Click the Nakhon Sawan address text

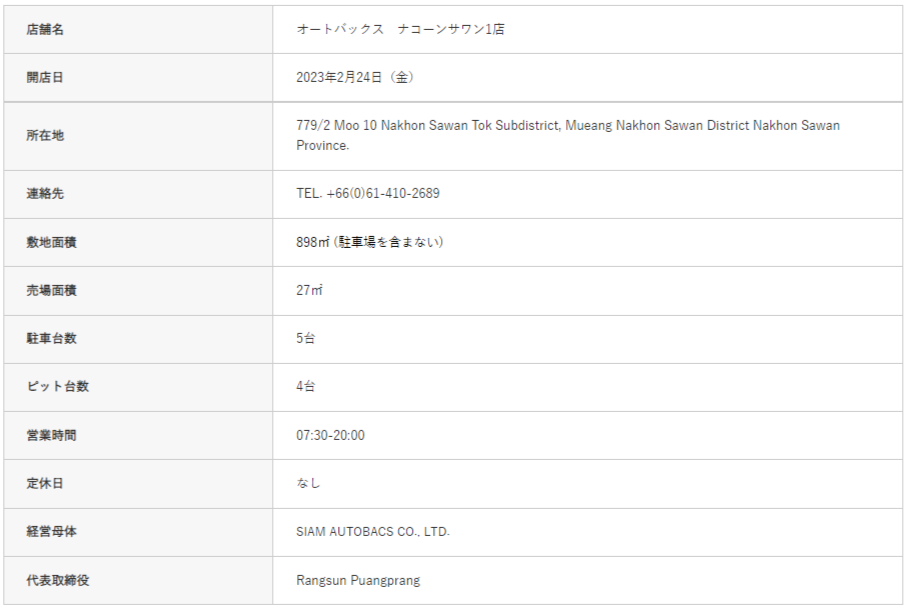click(567, 135)
